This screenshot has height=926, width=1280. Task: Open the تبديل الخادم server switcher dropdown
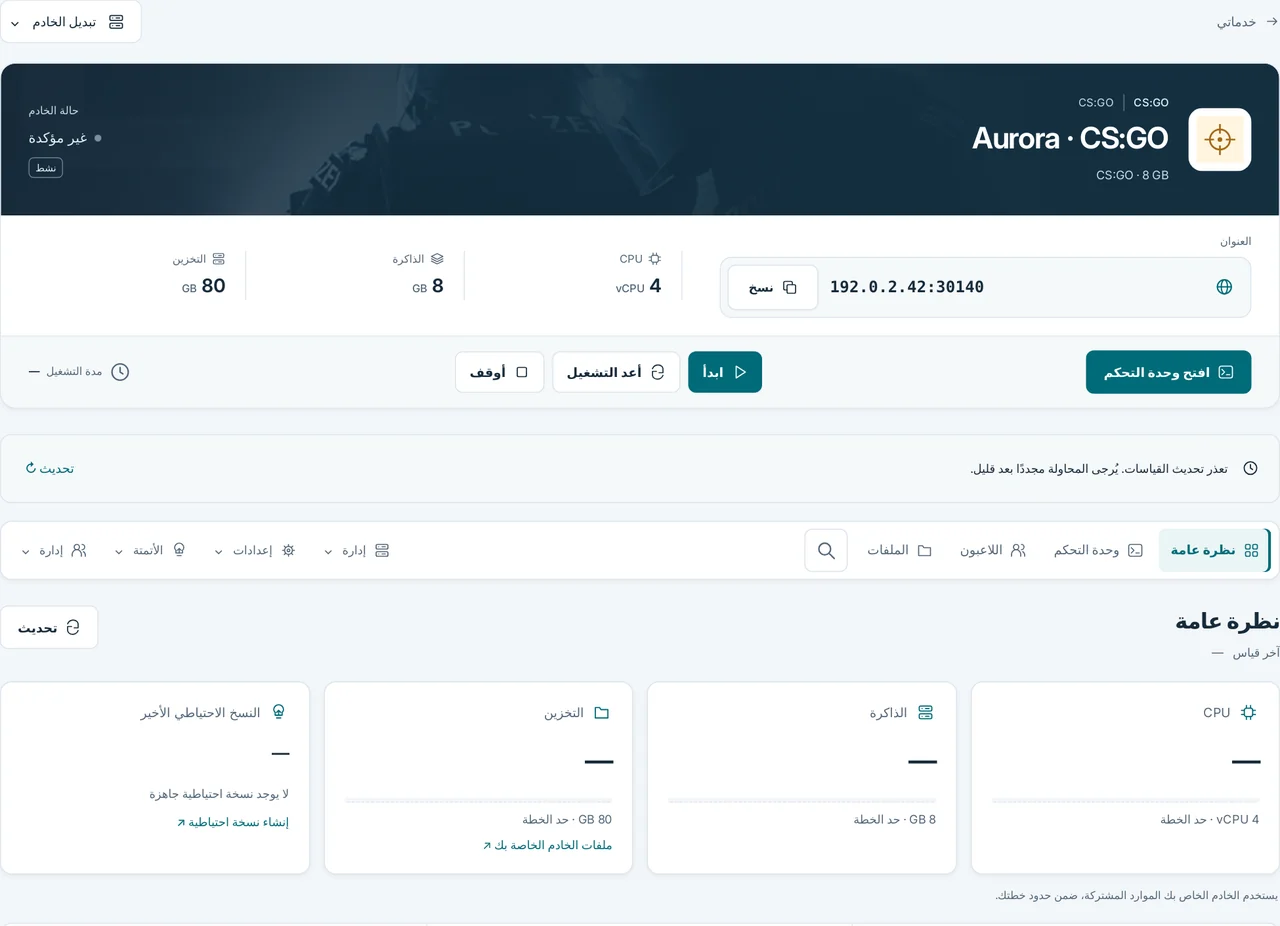point(71,22)
